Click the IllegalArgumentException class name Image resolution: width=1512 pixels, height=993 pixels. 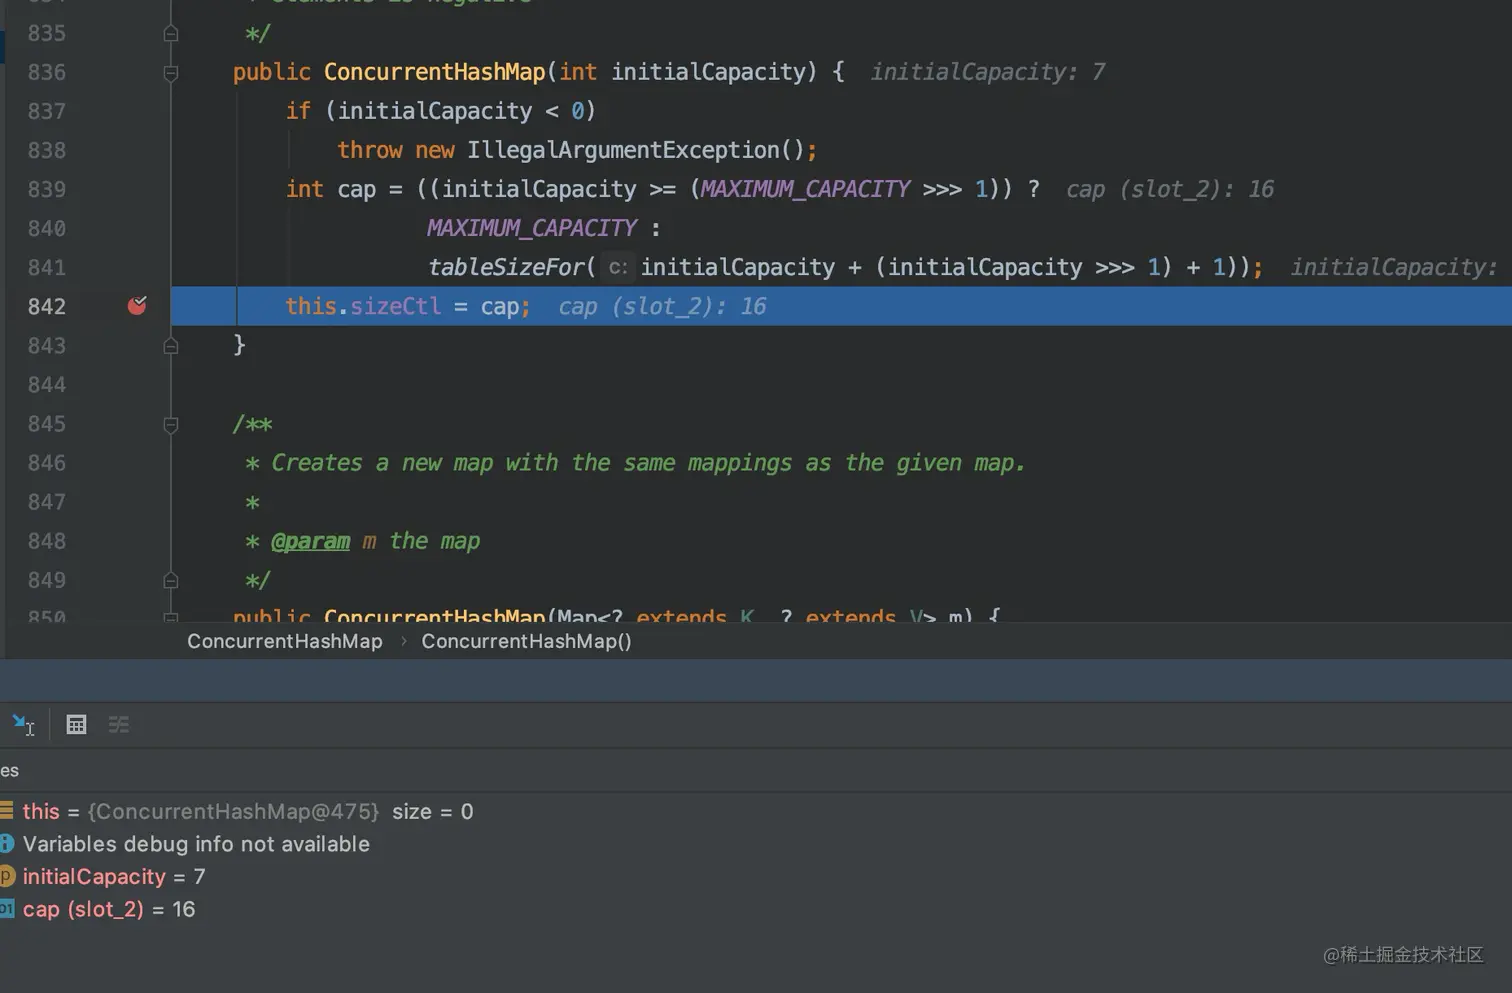623,150
